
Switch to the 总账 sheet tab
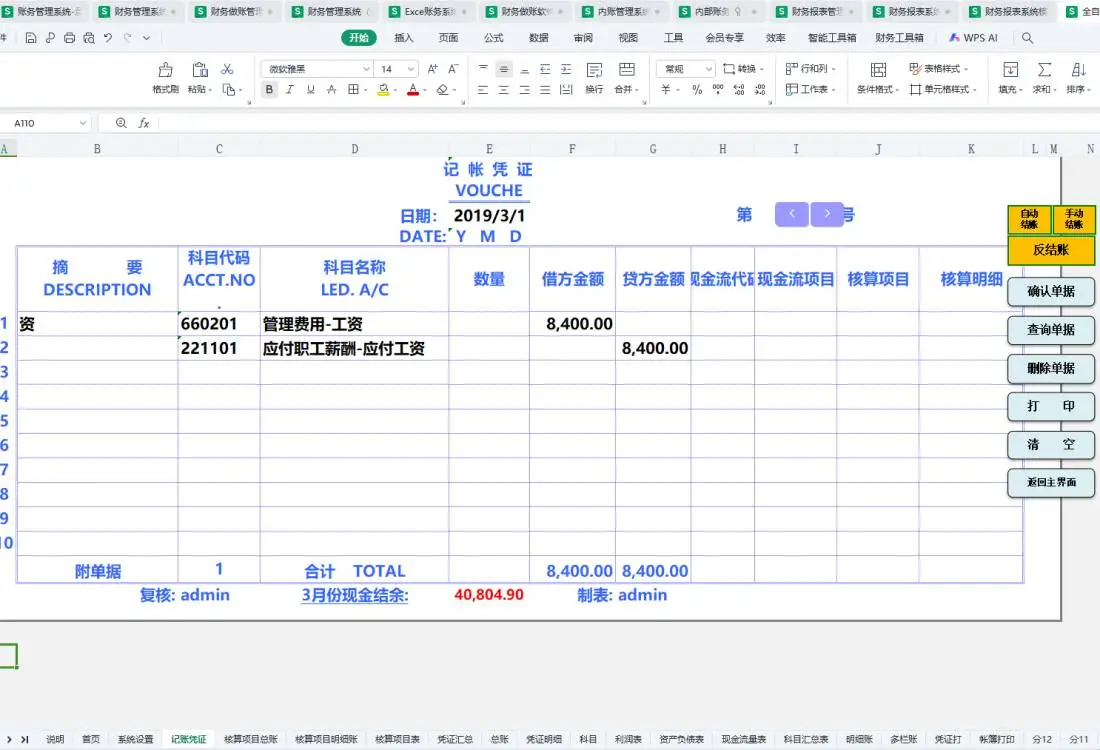click(499, 740)
